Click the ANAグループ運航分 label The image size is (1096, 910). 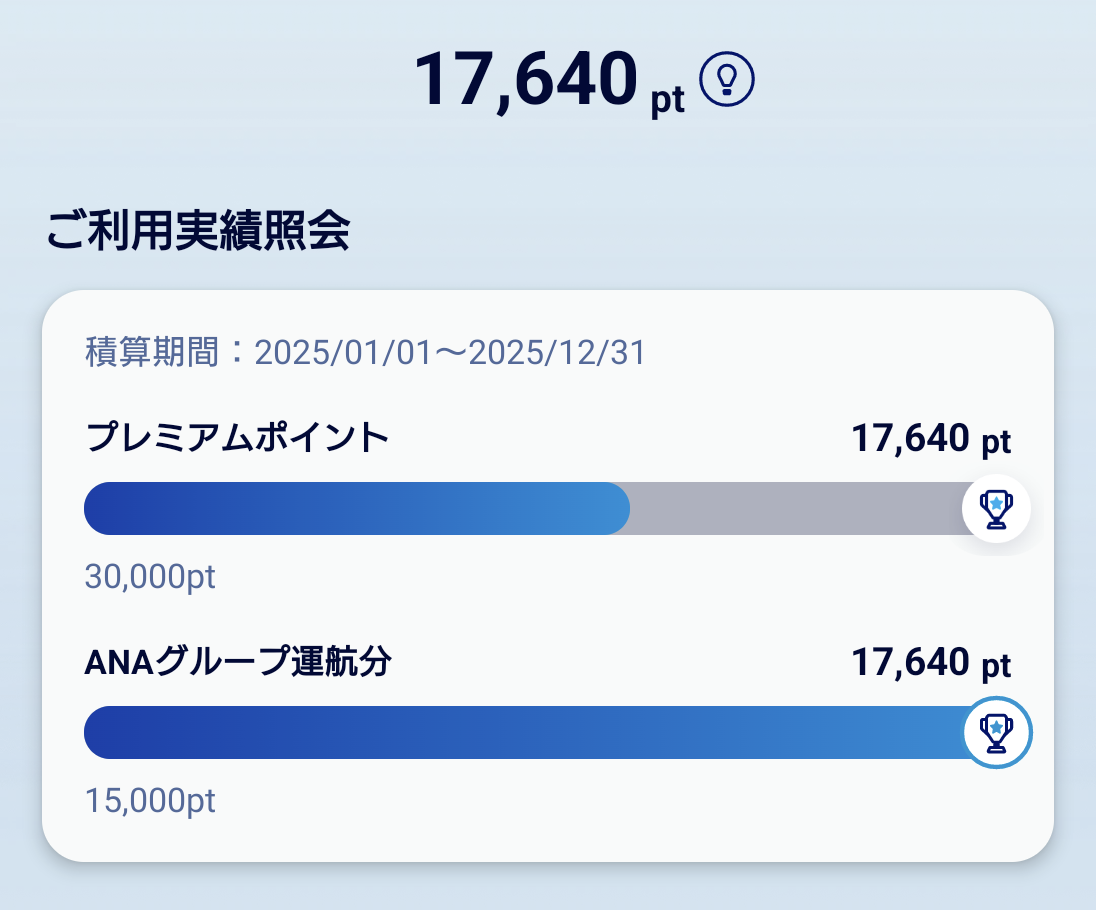coord(238,661)
